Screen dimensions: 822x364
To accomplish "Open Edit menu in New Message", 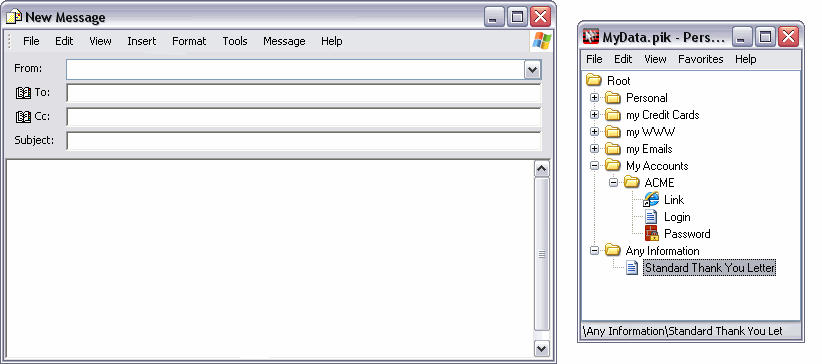I will (64, 41).
